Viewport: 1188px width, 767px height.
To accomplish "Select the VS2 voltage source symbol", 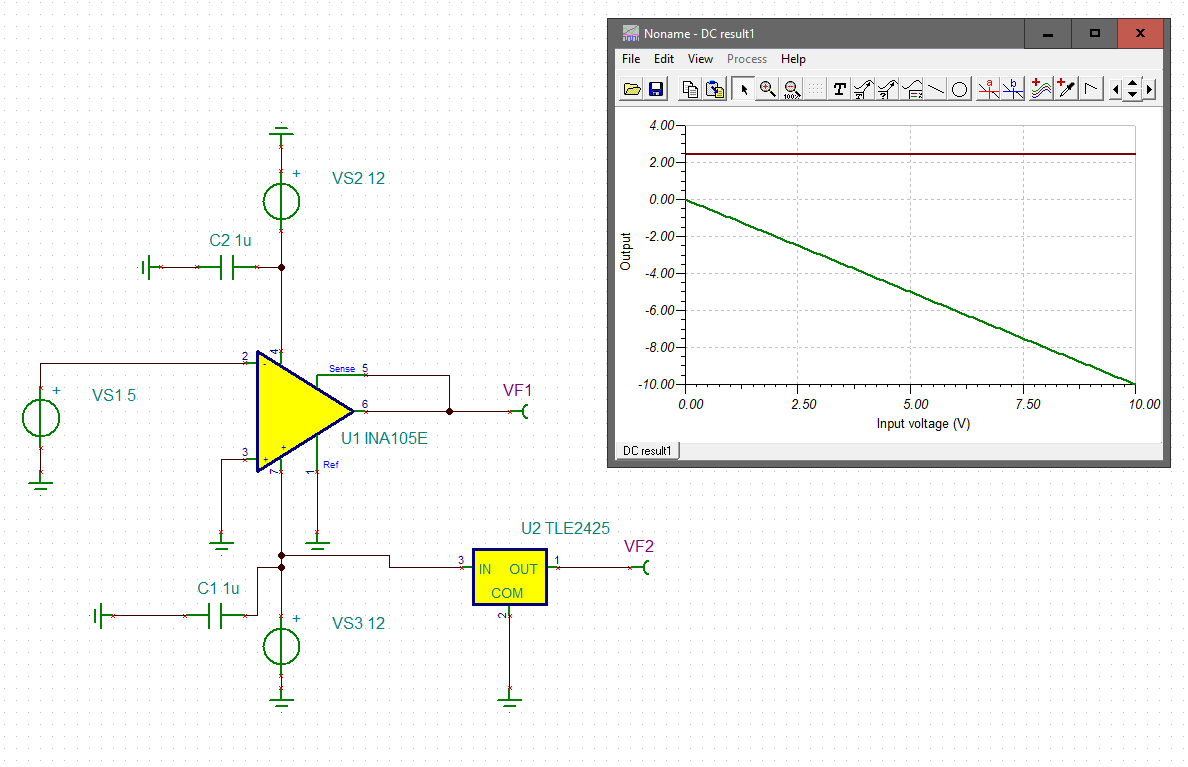I will tap(281, 202).
